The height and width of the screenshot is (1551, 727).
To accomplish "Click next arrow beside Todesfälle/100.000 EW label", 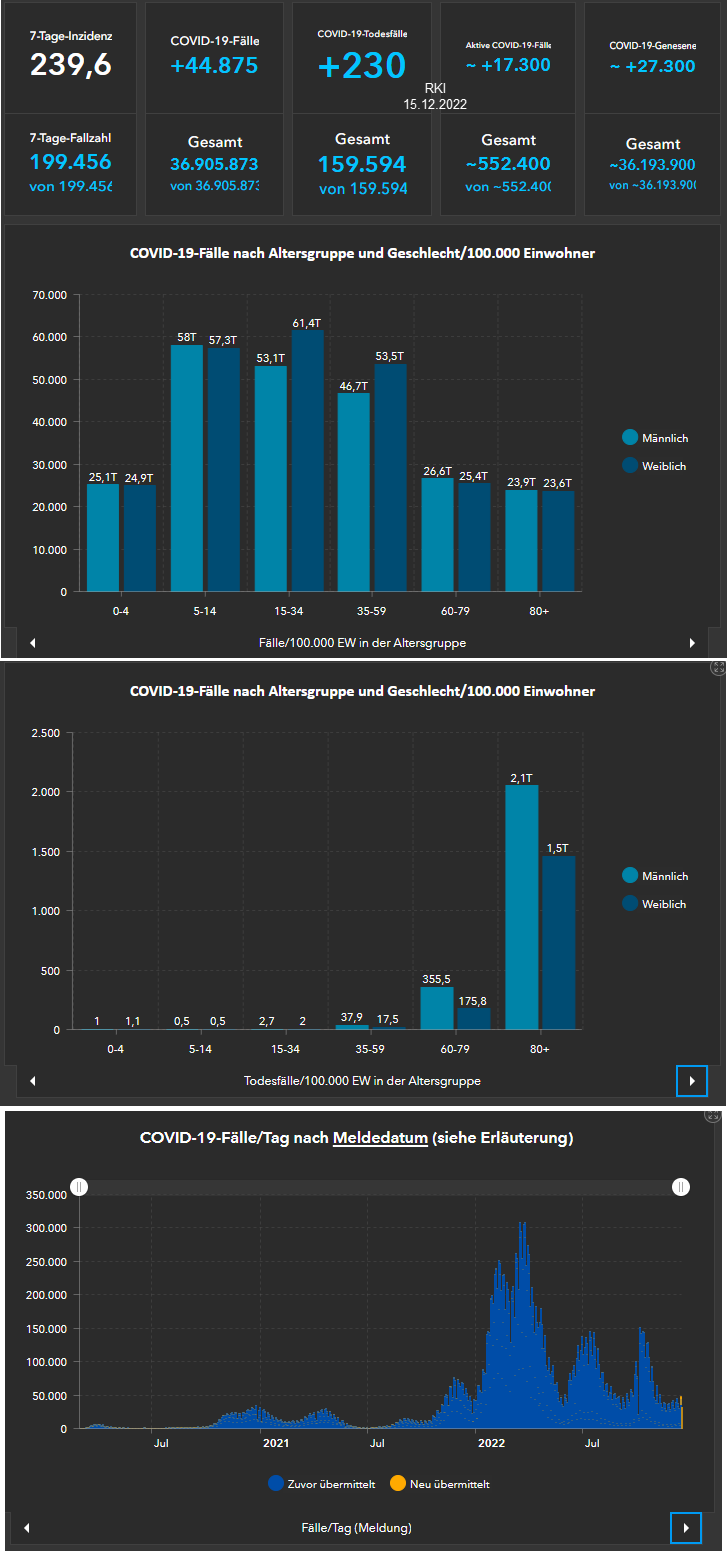I will coord(692,1081).
